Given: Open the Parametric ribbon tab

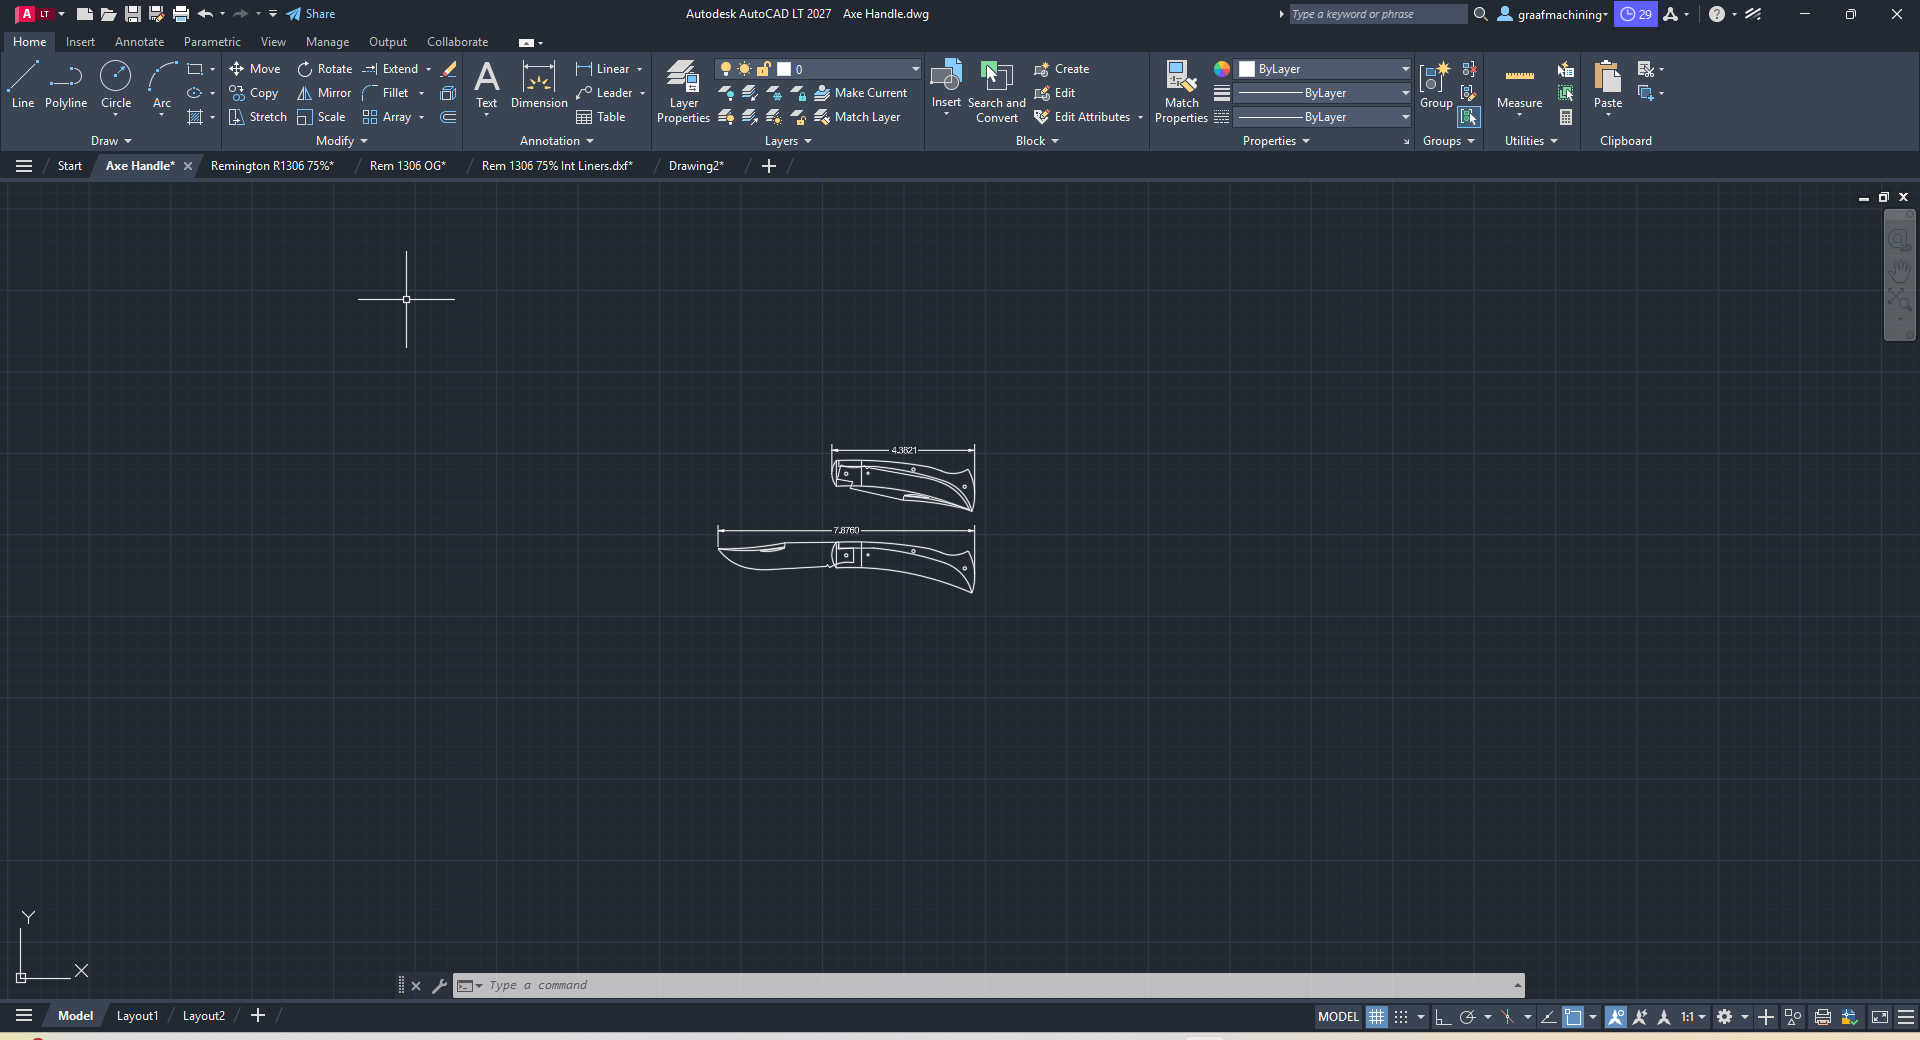Looking at the screenshot, I should 212,42.
